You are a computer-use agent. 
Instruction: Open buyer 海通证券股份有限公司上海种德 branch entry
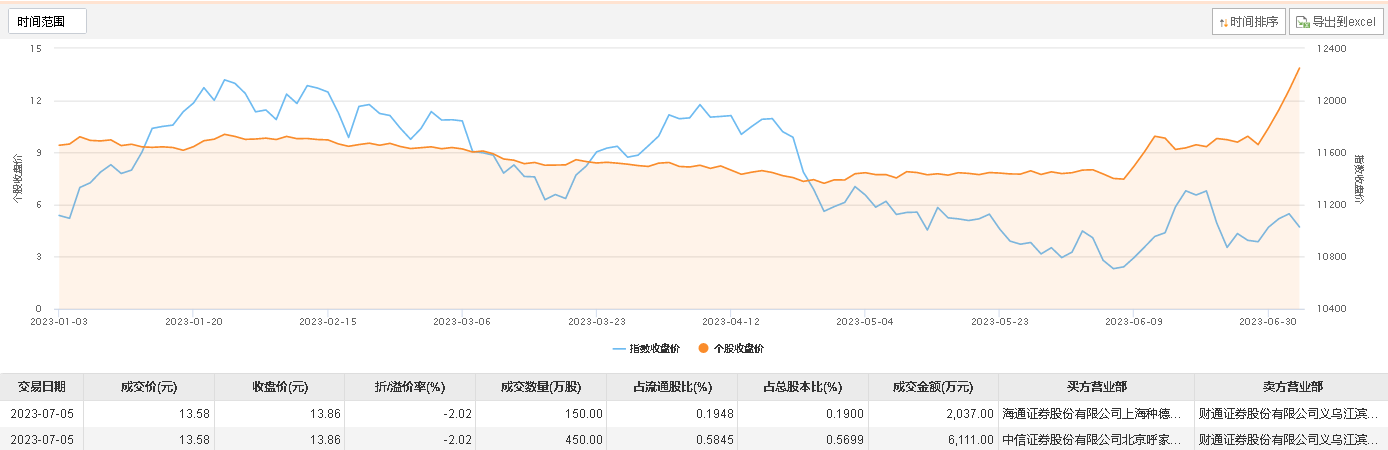tap(1096, 413)
